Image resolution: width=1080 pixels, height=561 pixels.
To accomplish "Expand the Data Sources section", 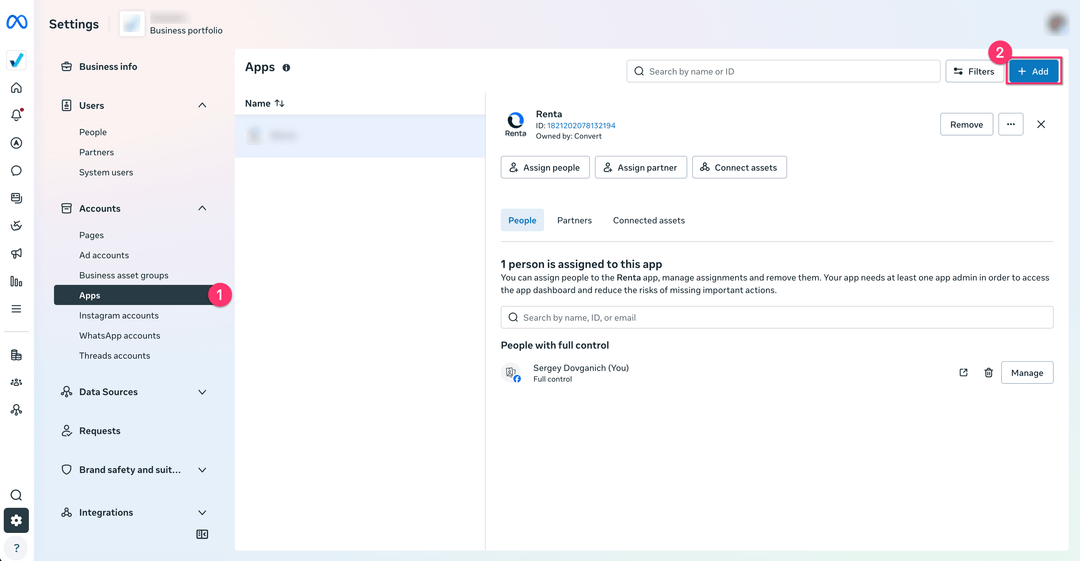I will click(x=202, y=392).
